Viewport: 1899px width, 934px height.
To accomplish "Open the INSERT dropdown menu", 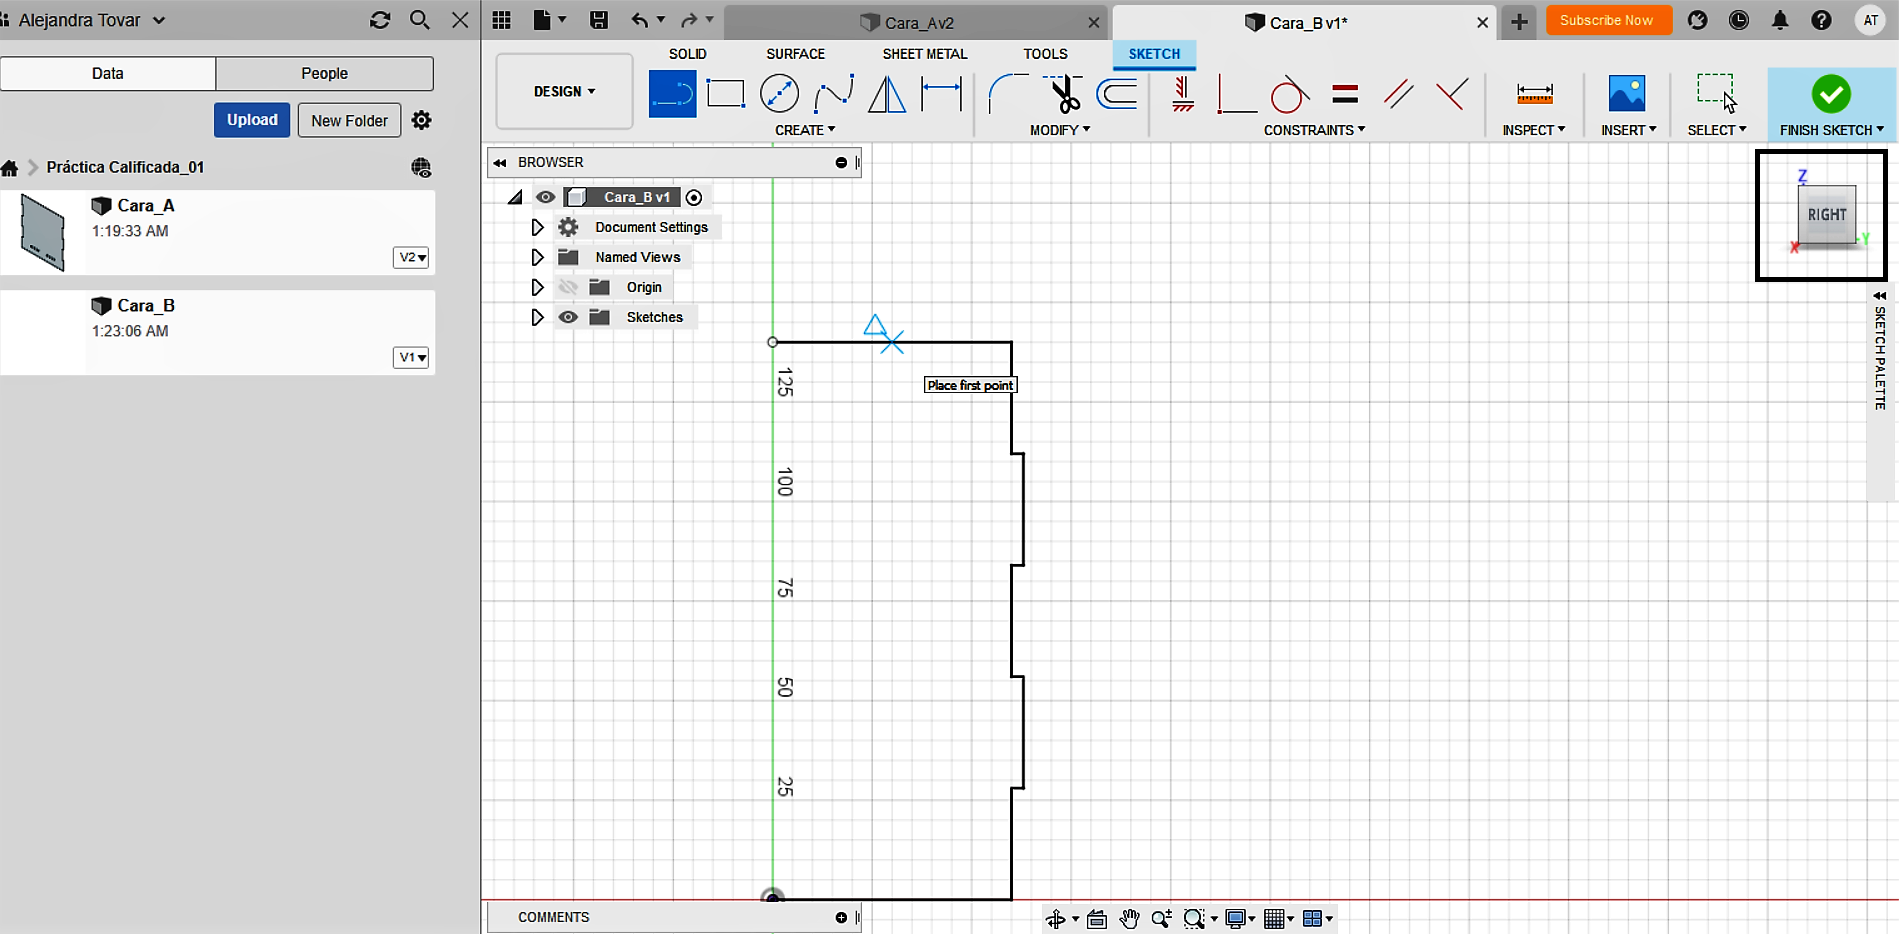I will click(1628, 130).
